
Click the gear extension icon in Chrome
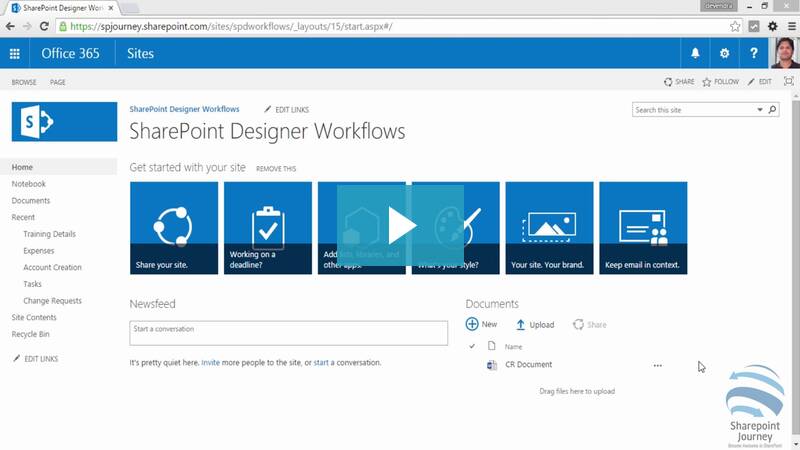[773, 26]
